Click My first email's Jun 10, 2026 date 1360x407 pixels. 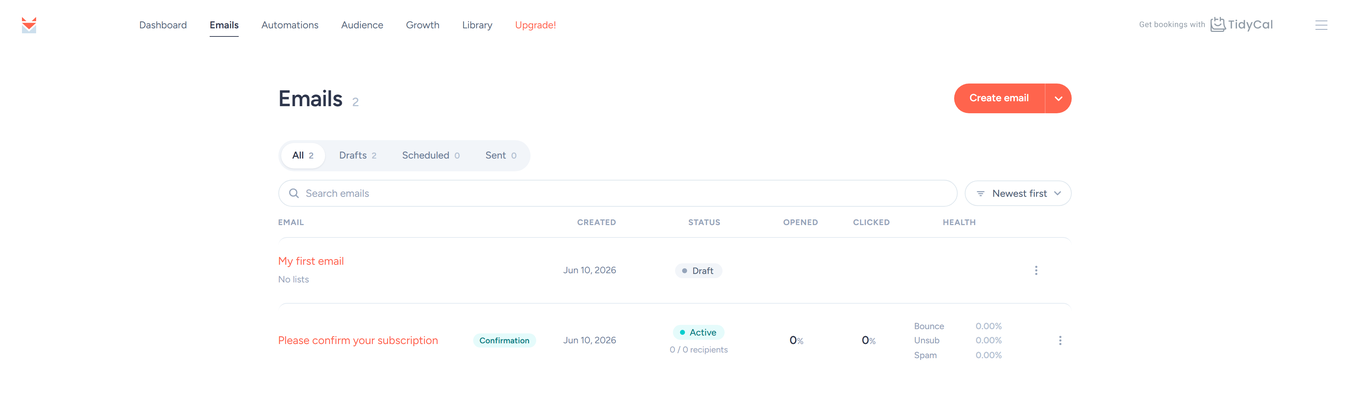[x=590, y=270]
